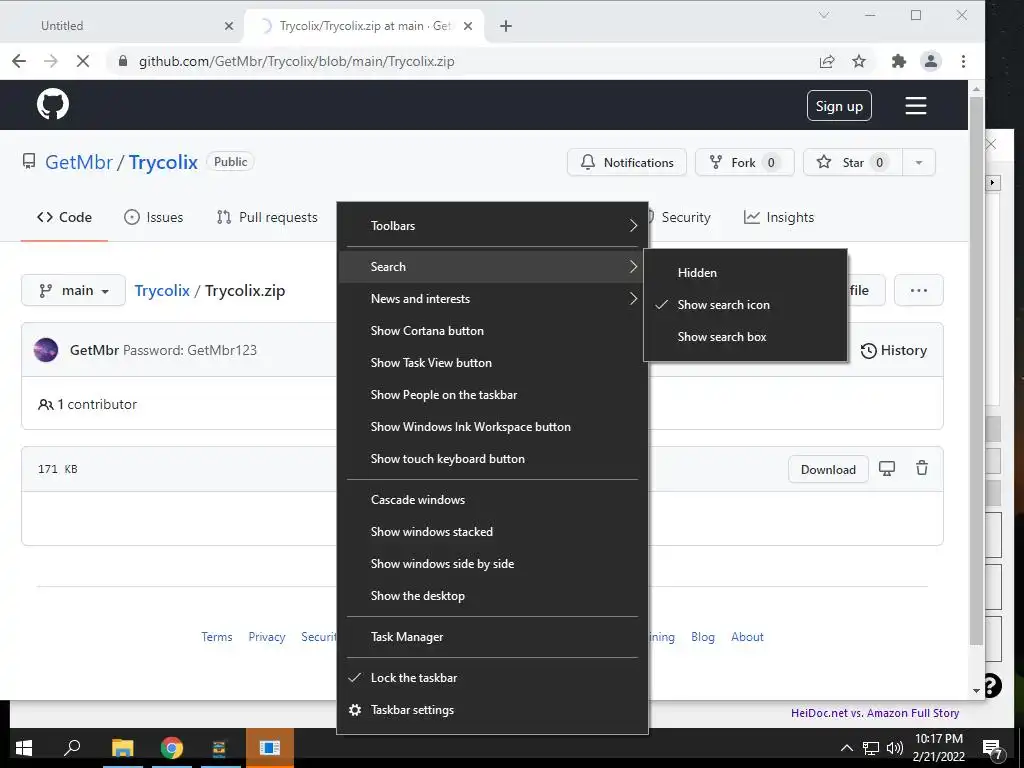Image resolution: width=1024 pixels, height=768 pixels.
Task: Open the Chrome three-dot menu
Action: [963, 61]
